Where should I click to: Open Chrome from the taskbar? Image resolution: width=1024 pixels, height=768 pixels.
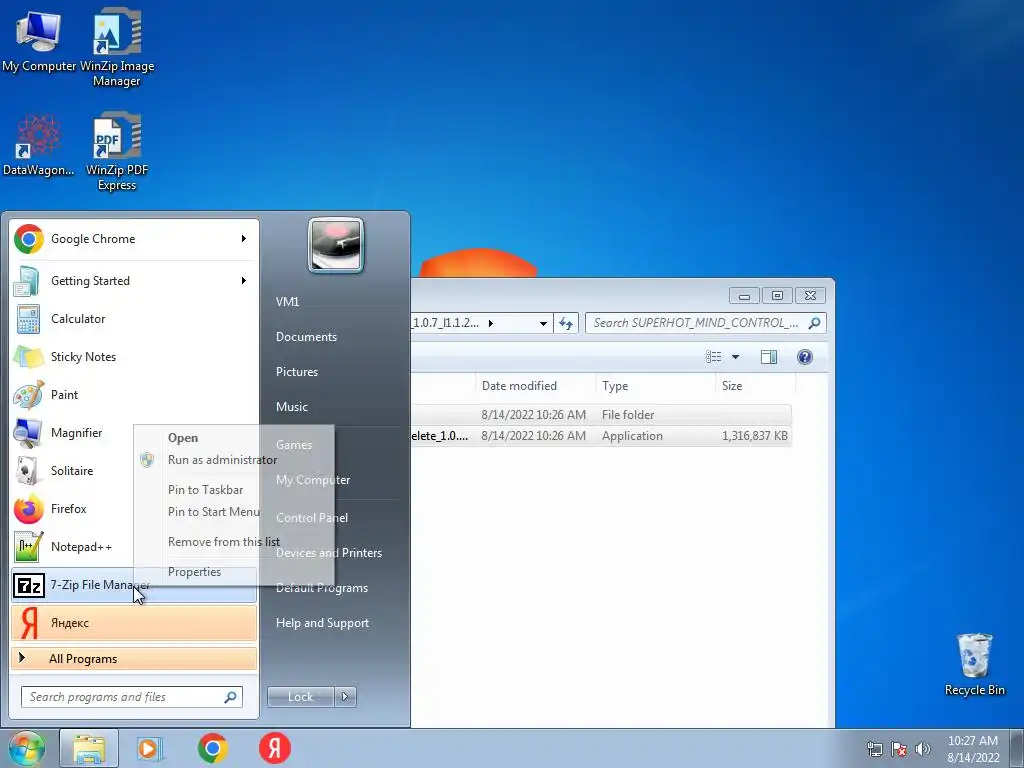[x=212, y=748]
